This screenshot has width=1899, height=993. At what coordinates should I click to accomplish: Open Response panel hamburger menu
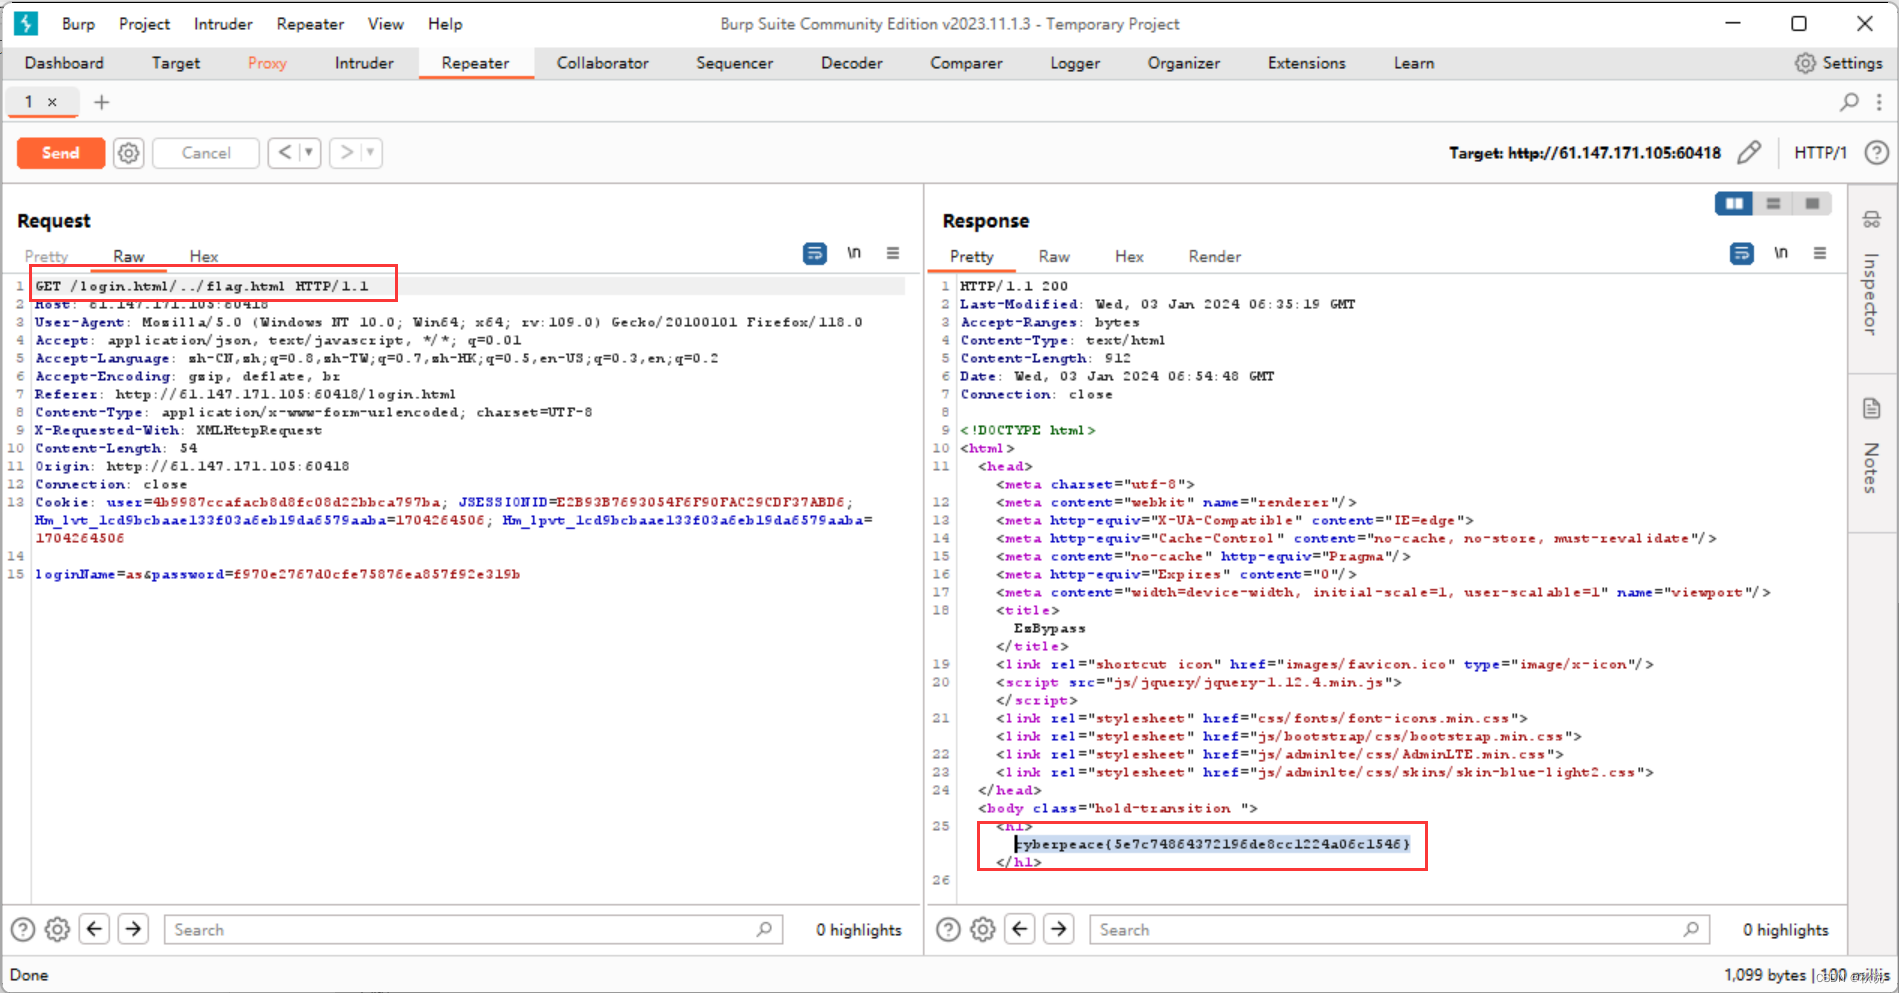pyautogui.click(x=1820, y=253)
